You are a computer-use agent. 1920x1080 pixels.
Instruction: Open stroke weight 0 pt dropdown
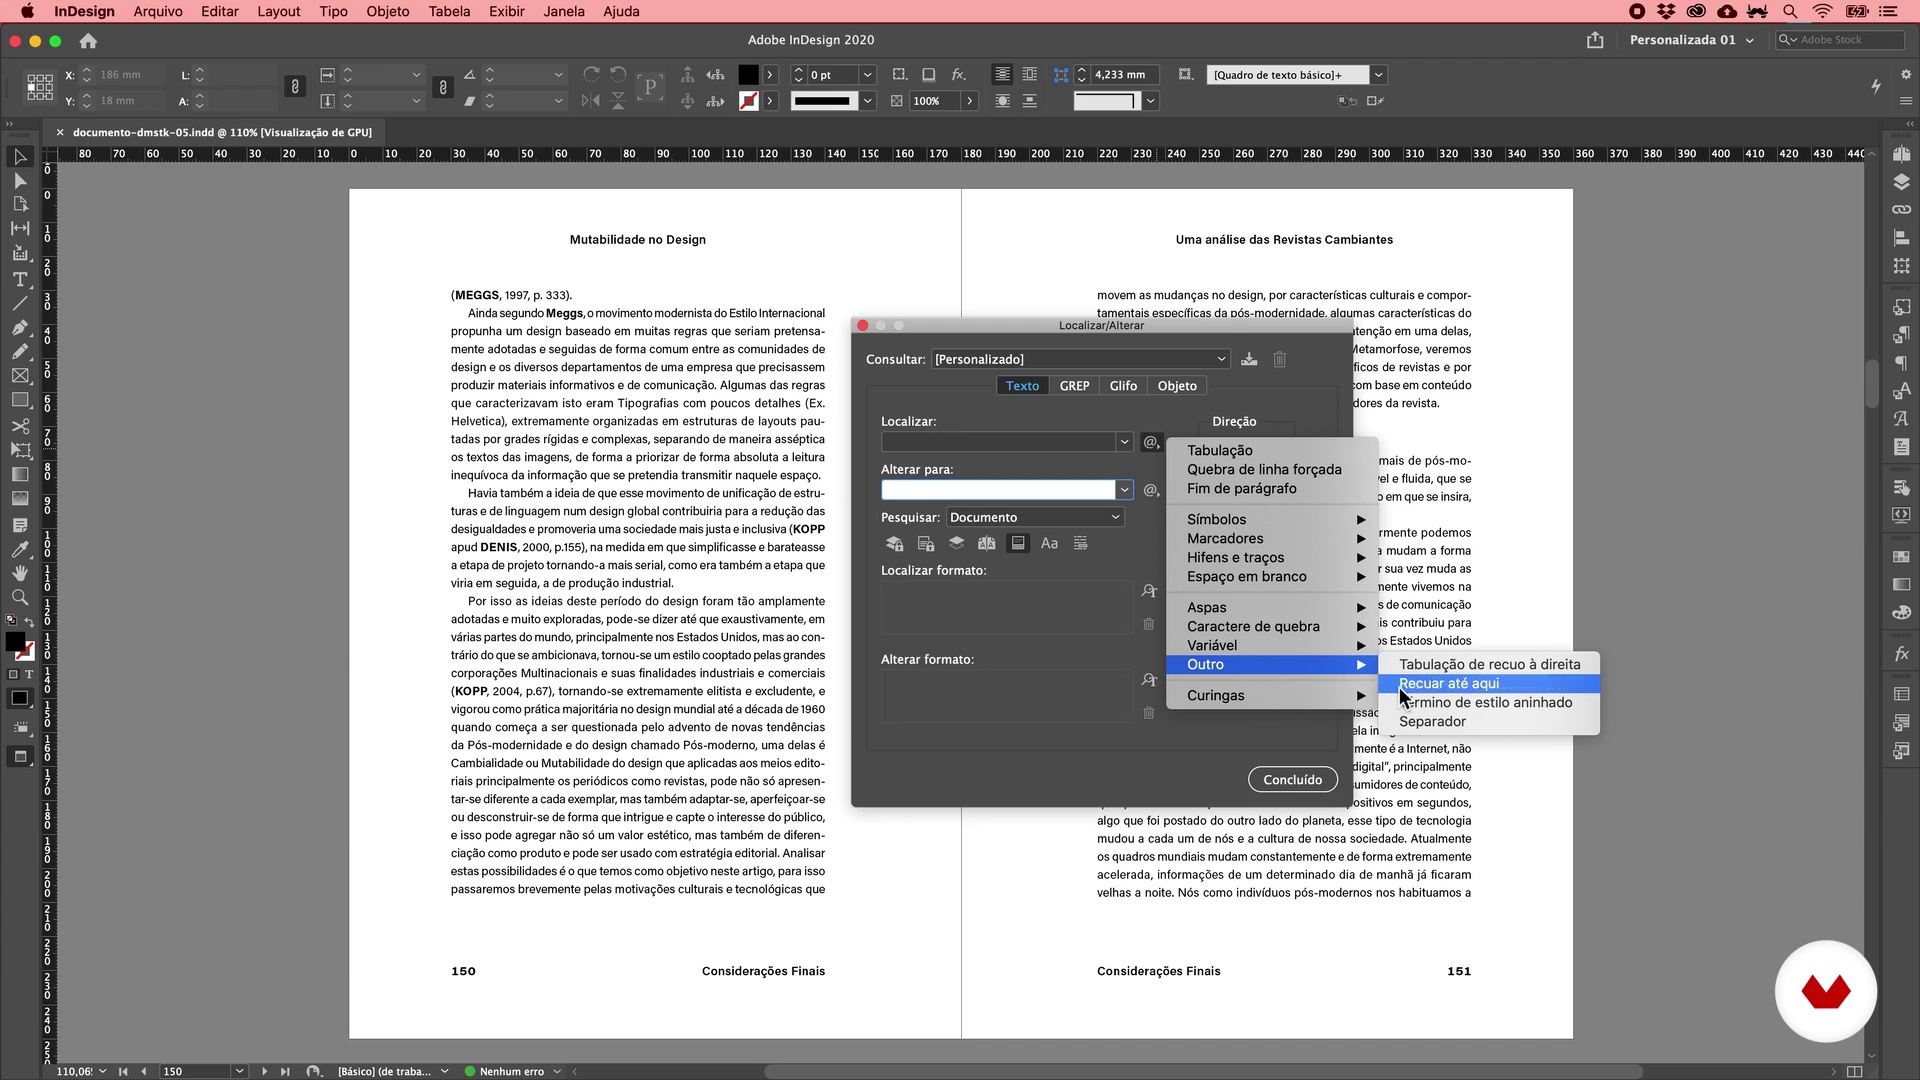[x=867, y=75]
